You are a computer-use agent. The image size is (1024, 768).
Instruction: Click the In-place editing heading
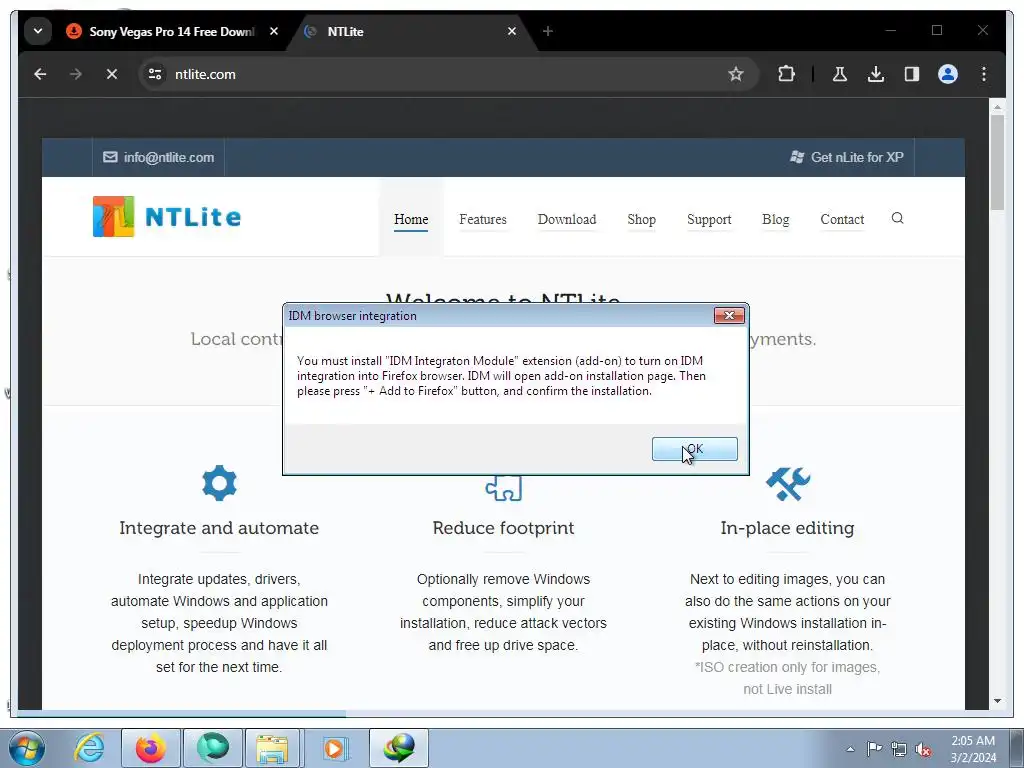pyautogui.click(x=788, y=528)
